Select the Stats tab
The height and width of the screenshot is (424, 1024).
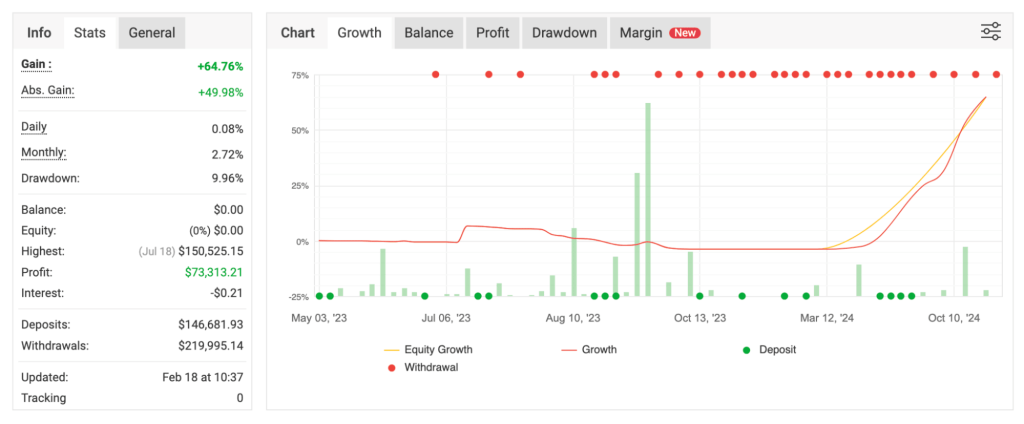pyautogui.click(x=91, y=33)
